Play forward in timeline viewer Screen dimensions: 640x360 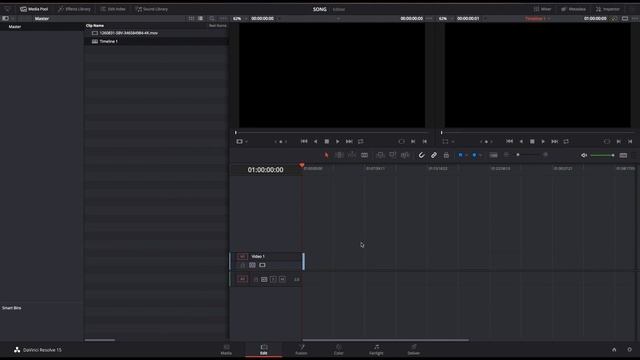(543, 141)
